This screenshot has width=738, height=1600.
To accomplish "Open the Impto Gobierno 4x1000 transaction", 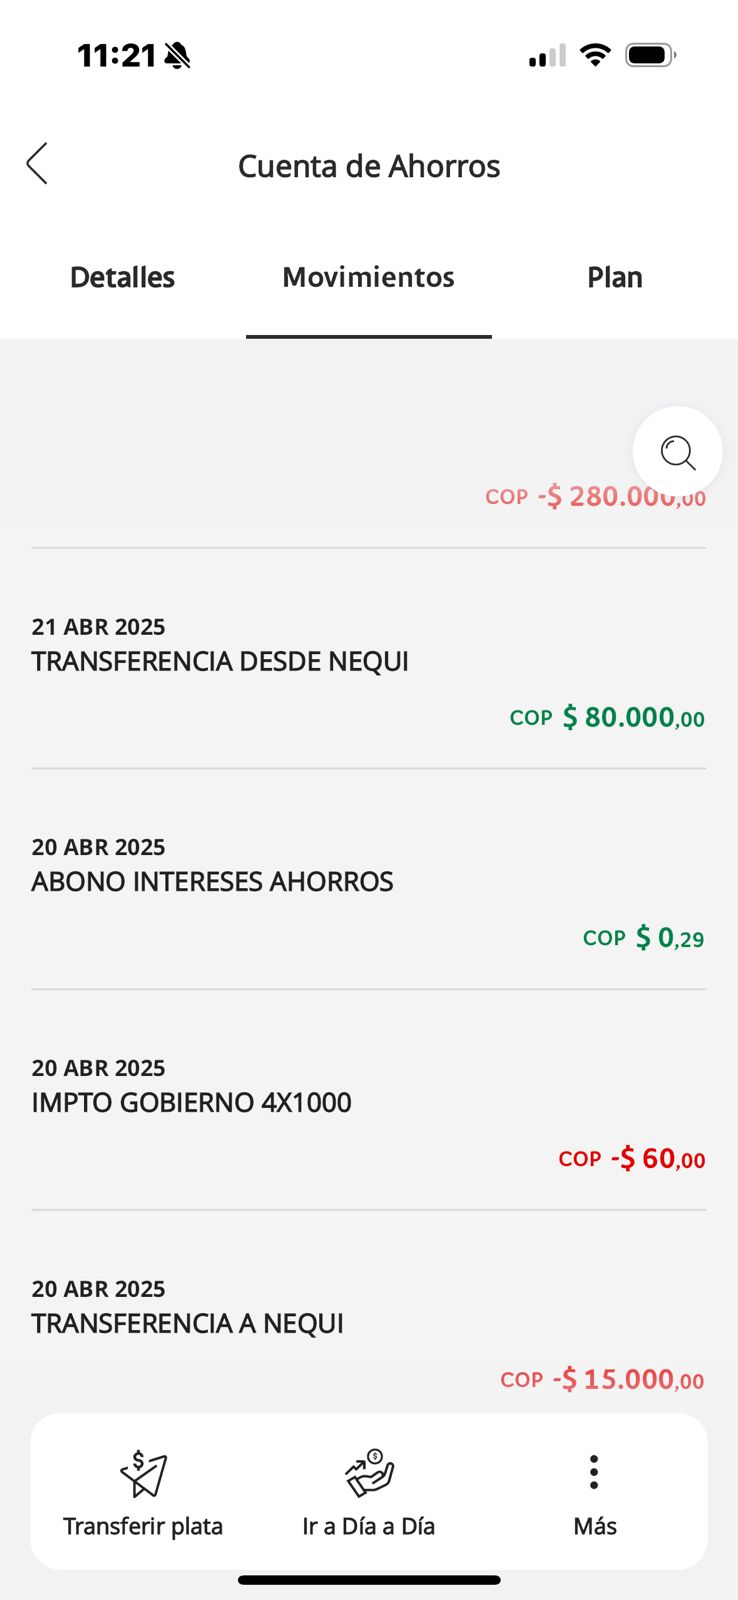I will tap(191, 1102).
